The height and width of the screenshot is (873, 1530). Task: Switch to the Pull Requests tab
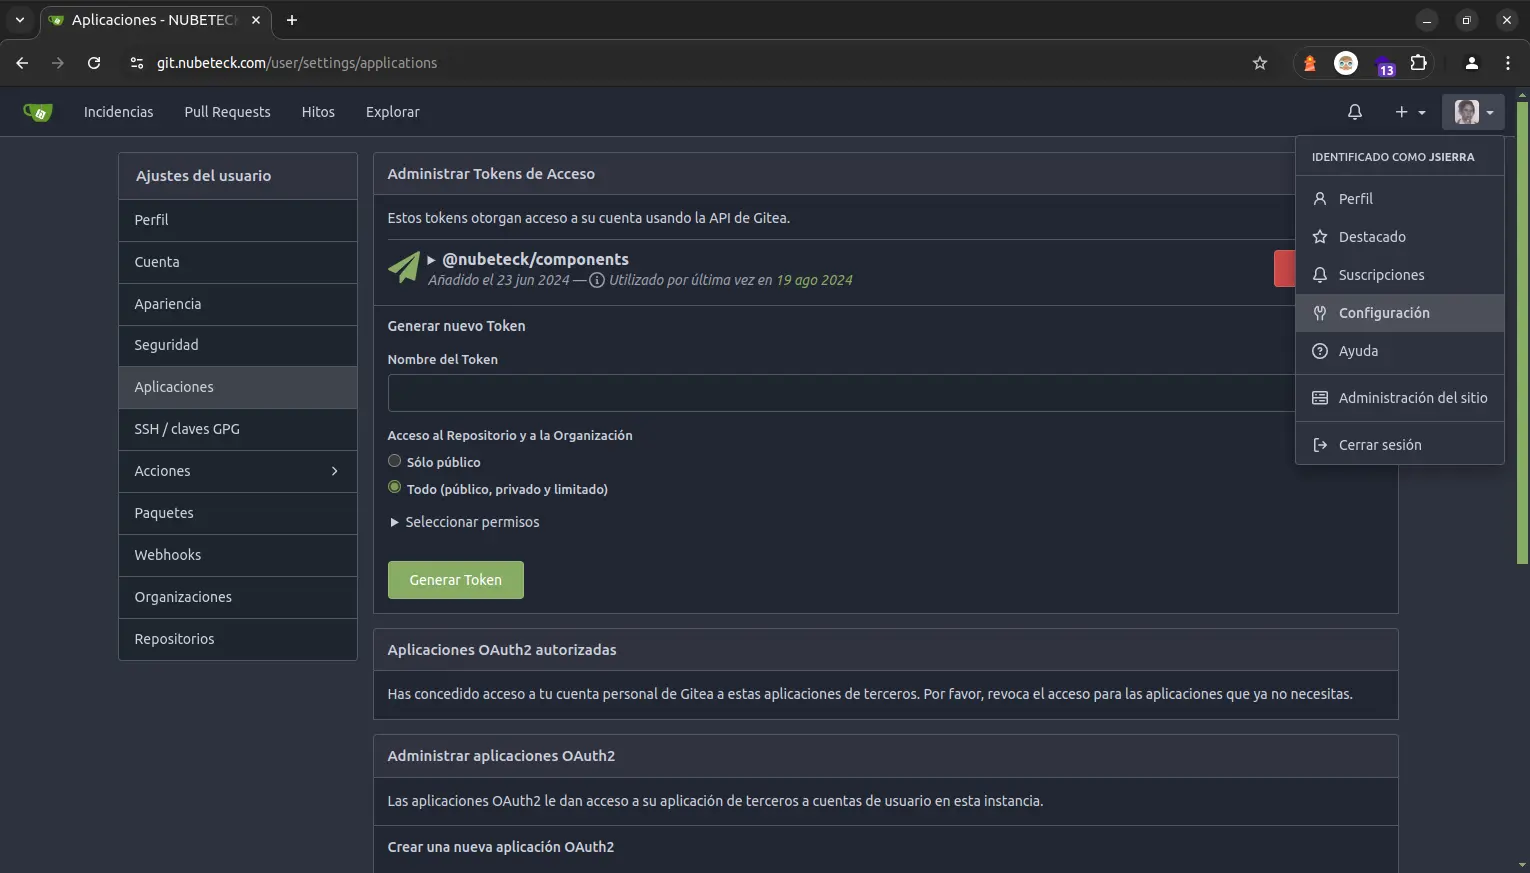[x=227, y=111]
